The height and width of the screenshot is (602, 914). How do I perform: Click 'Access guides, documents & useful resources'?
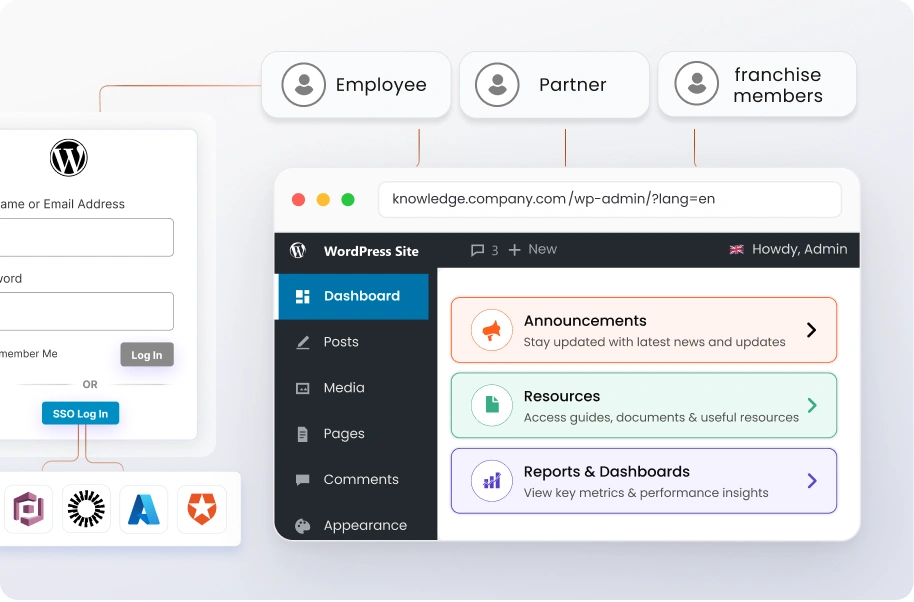pyautogui.click(x=661, y=417)
